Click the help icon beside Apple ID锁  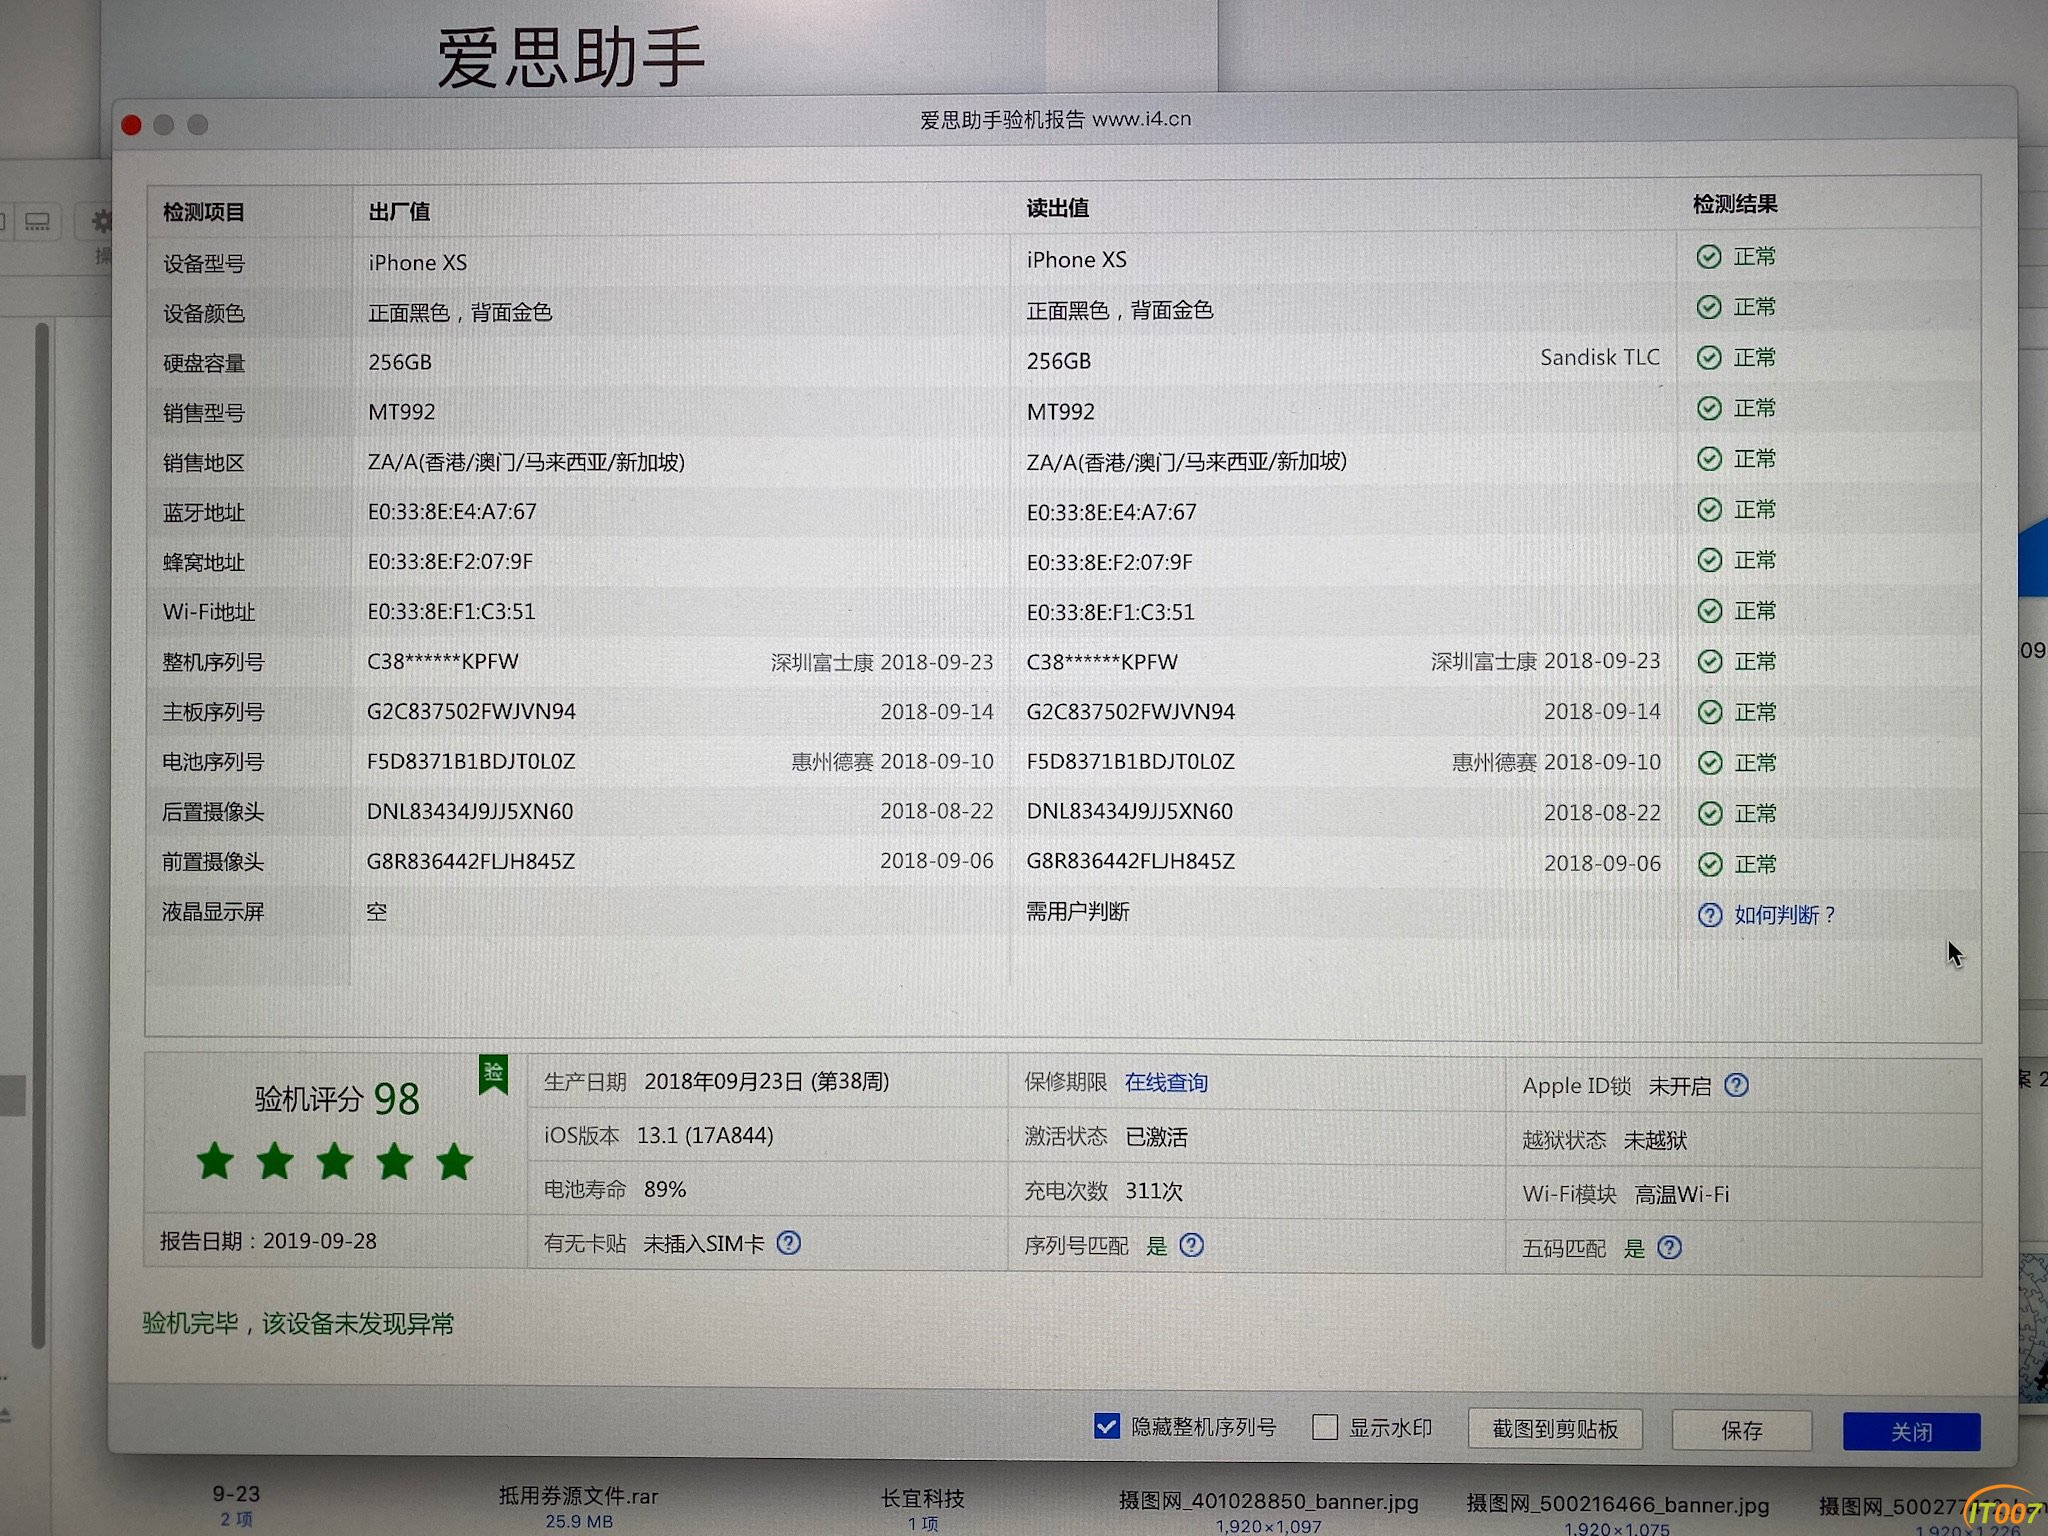pos(1737,1085)
